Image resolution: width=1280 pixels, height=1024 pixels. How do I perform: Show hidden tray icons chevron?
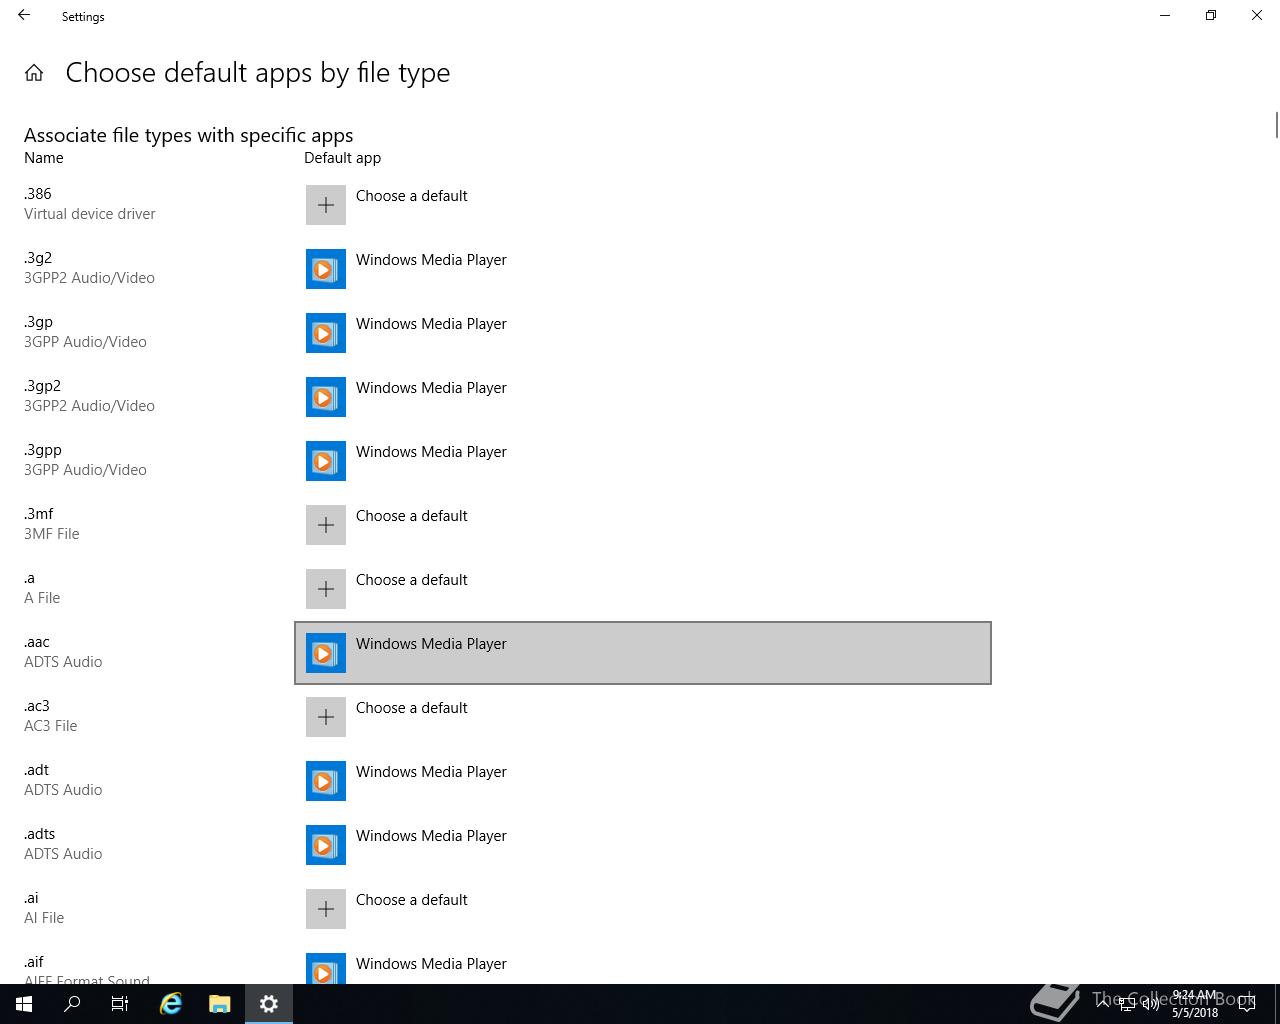coord(1103,1004)
